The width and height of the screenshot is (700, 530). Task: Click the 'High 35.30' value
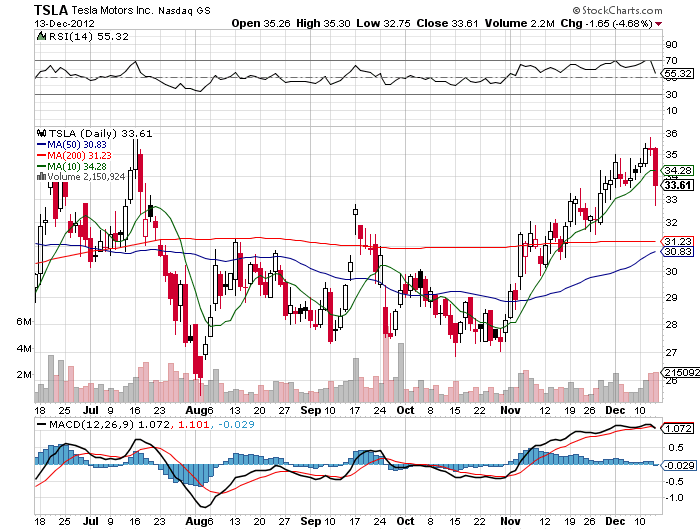coord(323,23)
